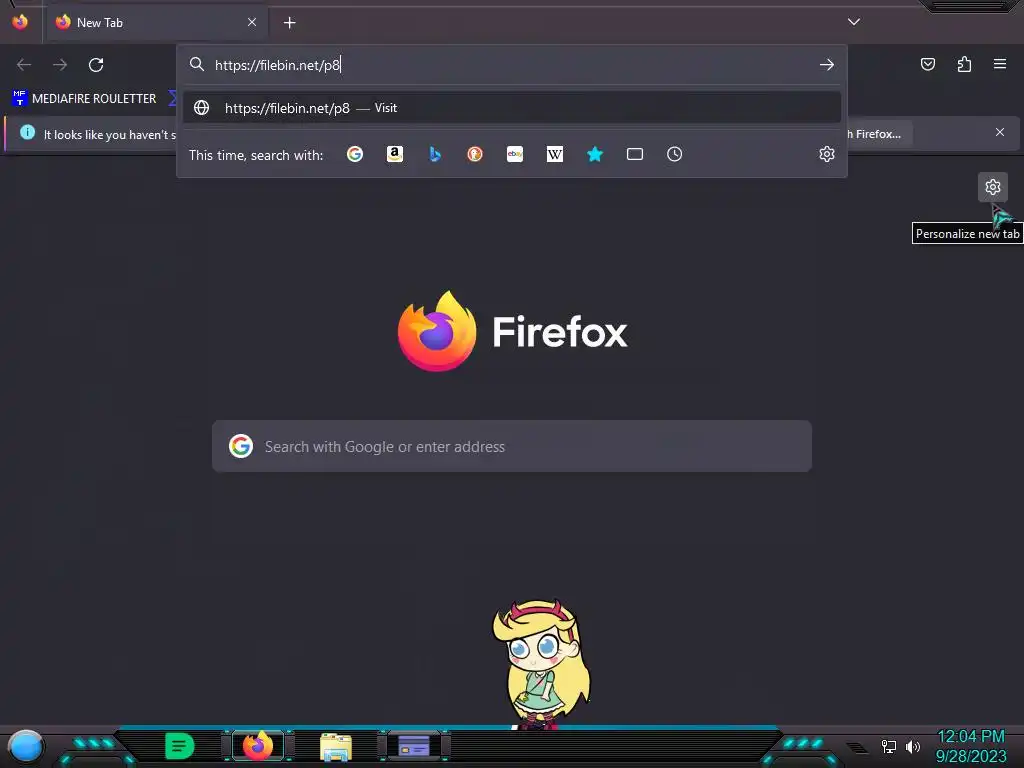Search in Bookmarks via star icon
Image resolution: width=1024 pixels, height=768 pixels.
point(594,154)
